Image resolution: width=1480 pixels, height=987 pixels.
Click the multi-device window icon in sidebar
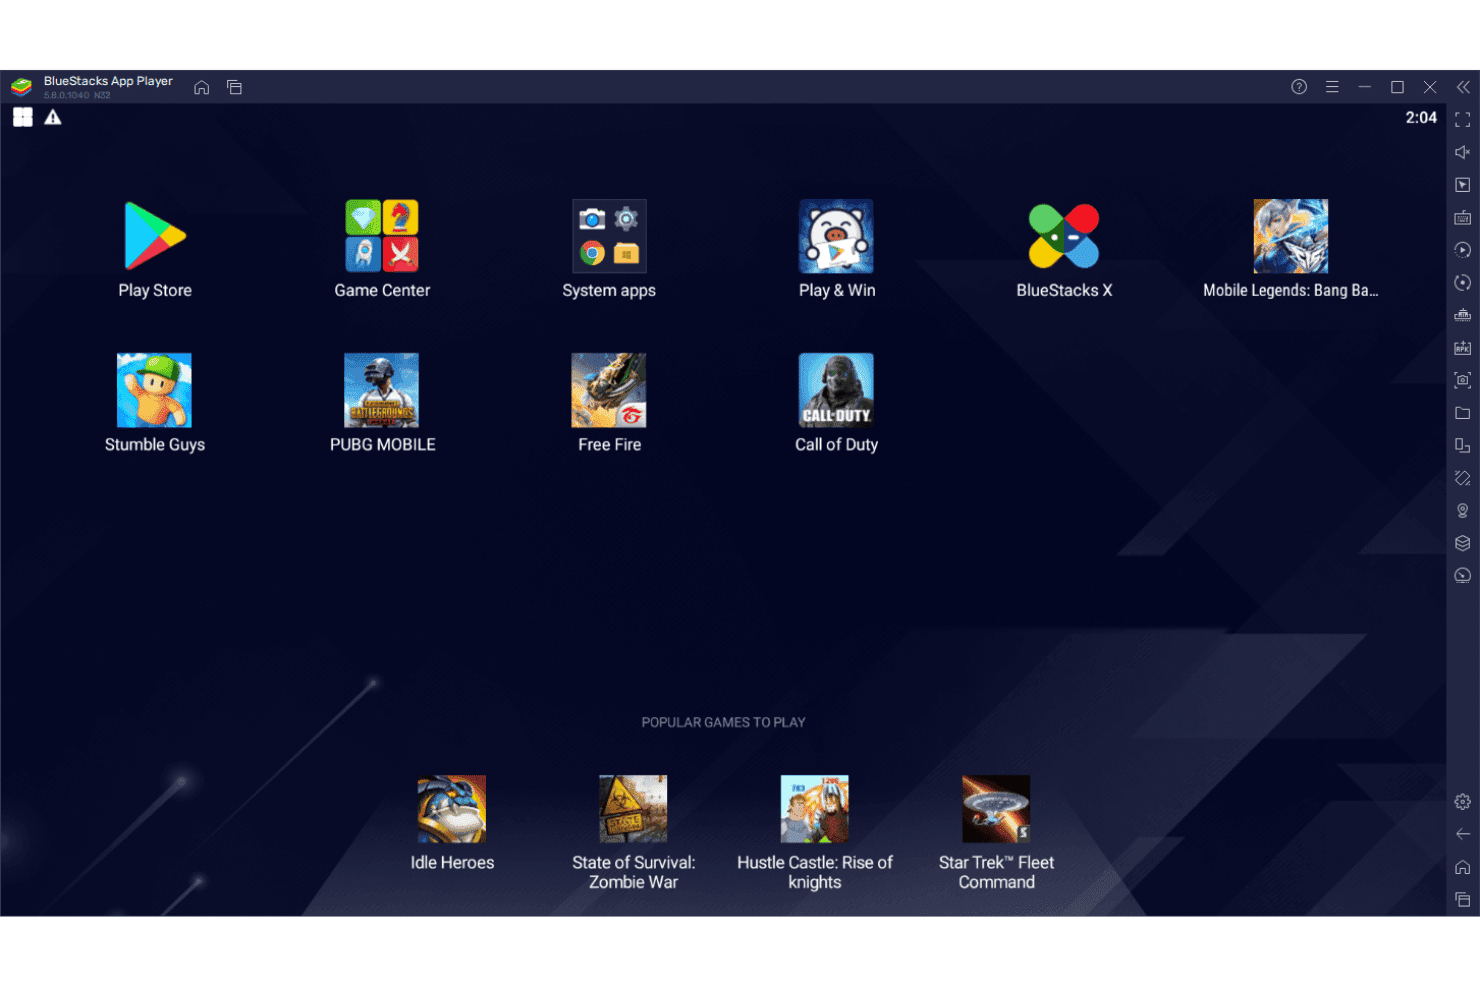coord(1462,445)
